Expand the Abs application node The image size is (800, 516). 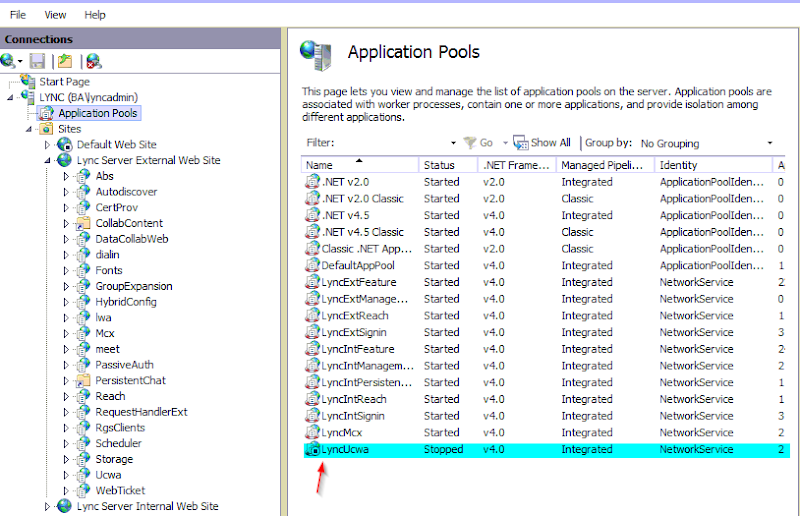(66, 176)
